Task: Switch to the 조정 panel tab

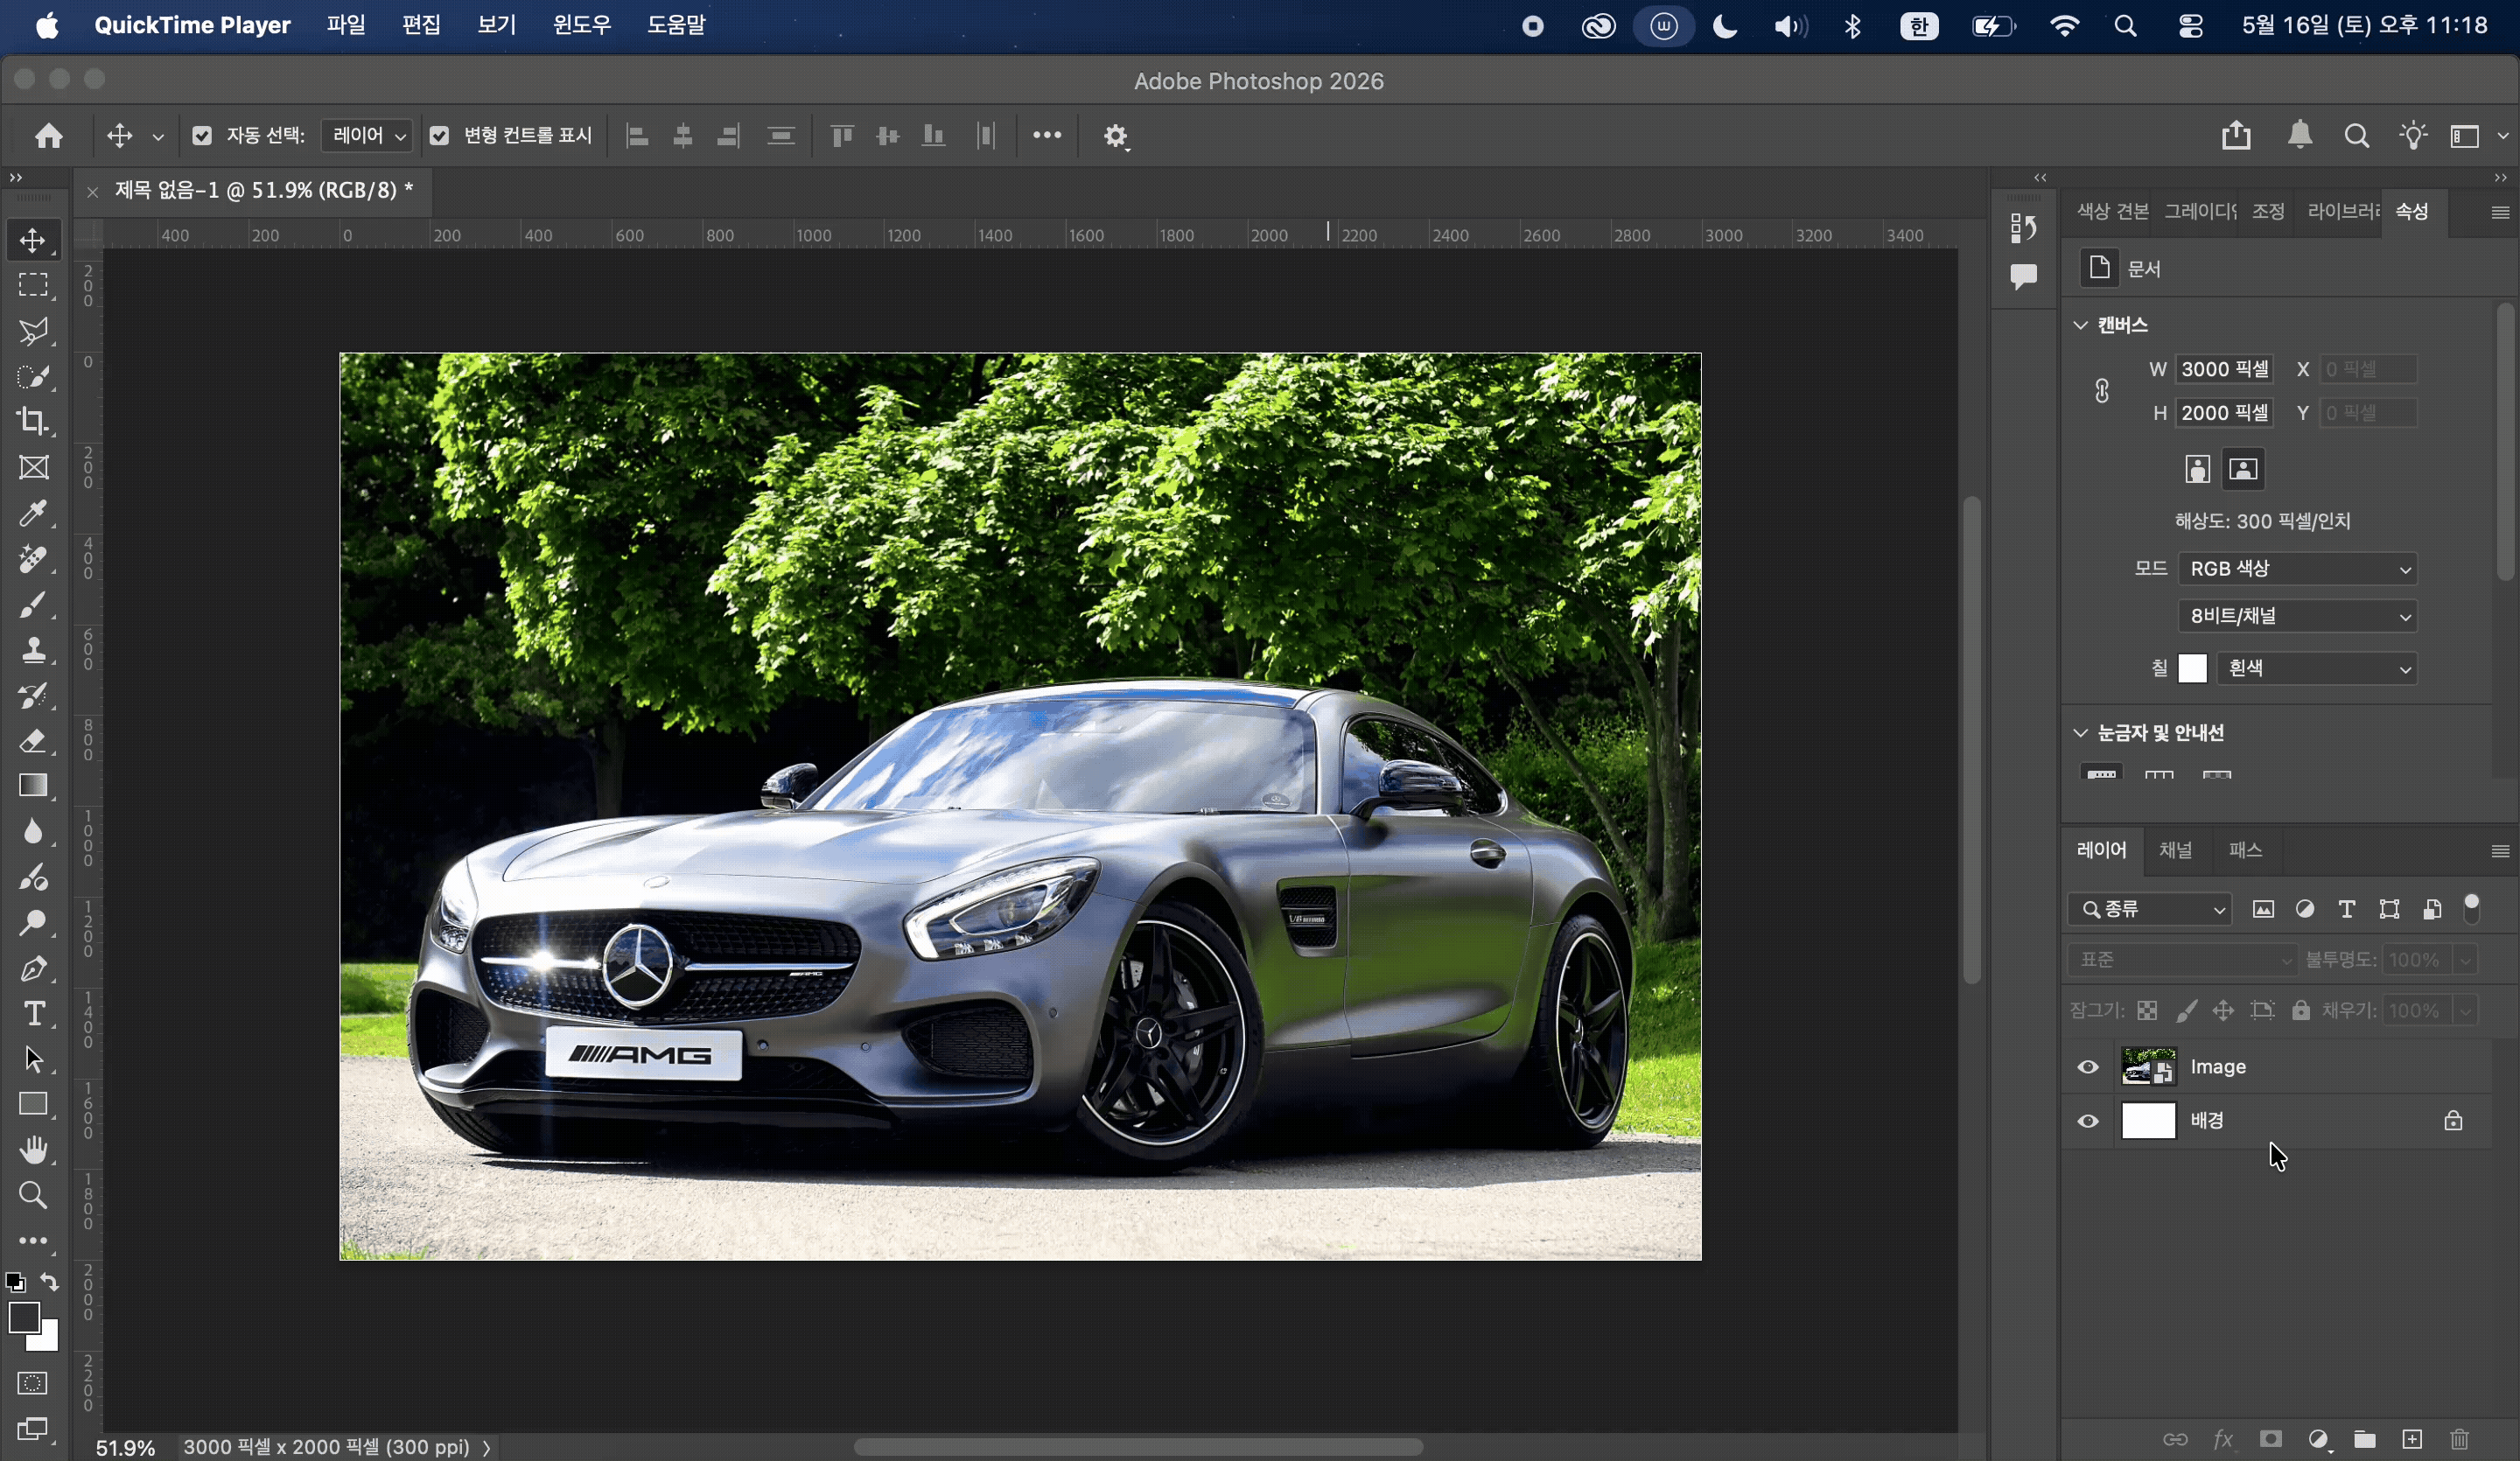Action: click(x=2268, y=211)
